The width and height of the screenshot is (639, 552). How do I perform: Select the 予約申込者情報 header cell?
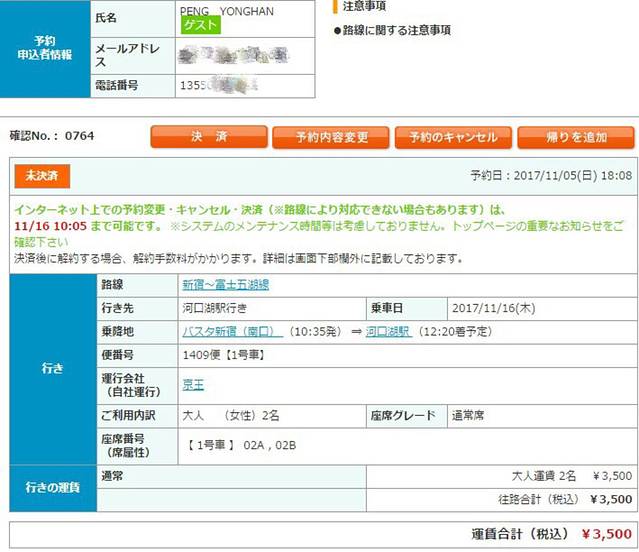41,47
